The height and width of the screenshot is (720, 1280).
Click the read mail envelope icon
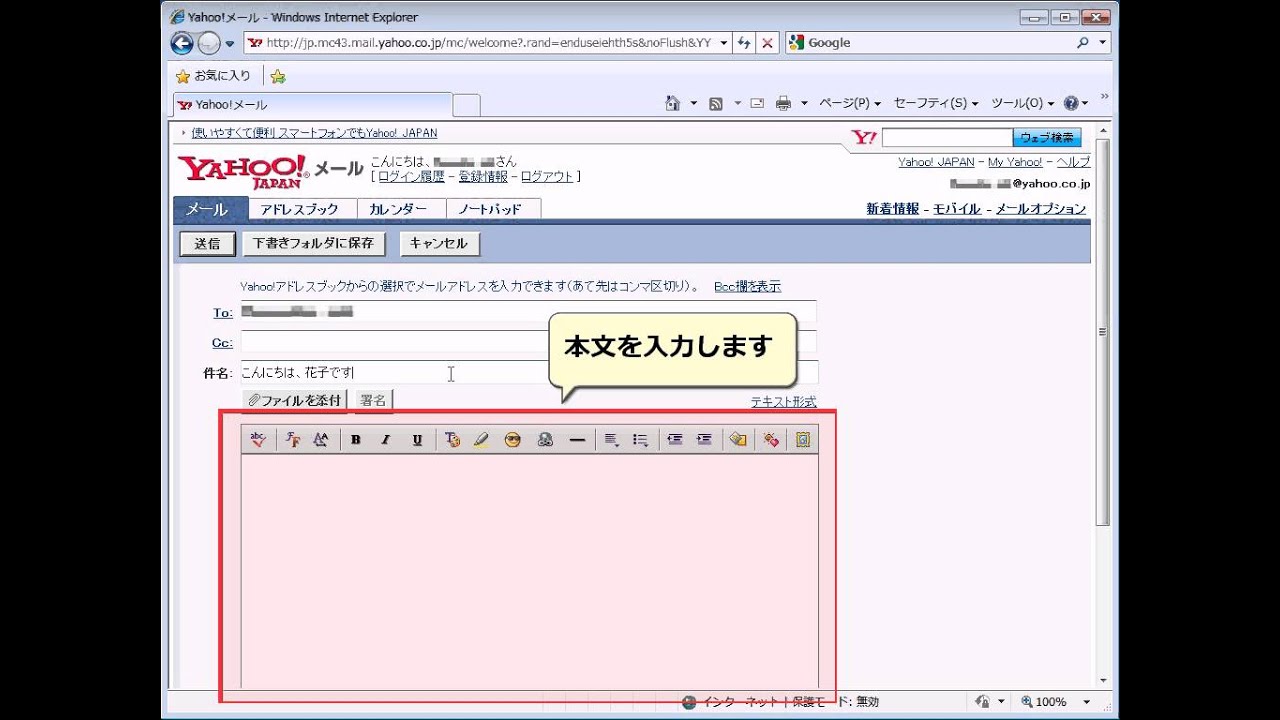757,103
